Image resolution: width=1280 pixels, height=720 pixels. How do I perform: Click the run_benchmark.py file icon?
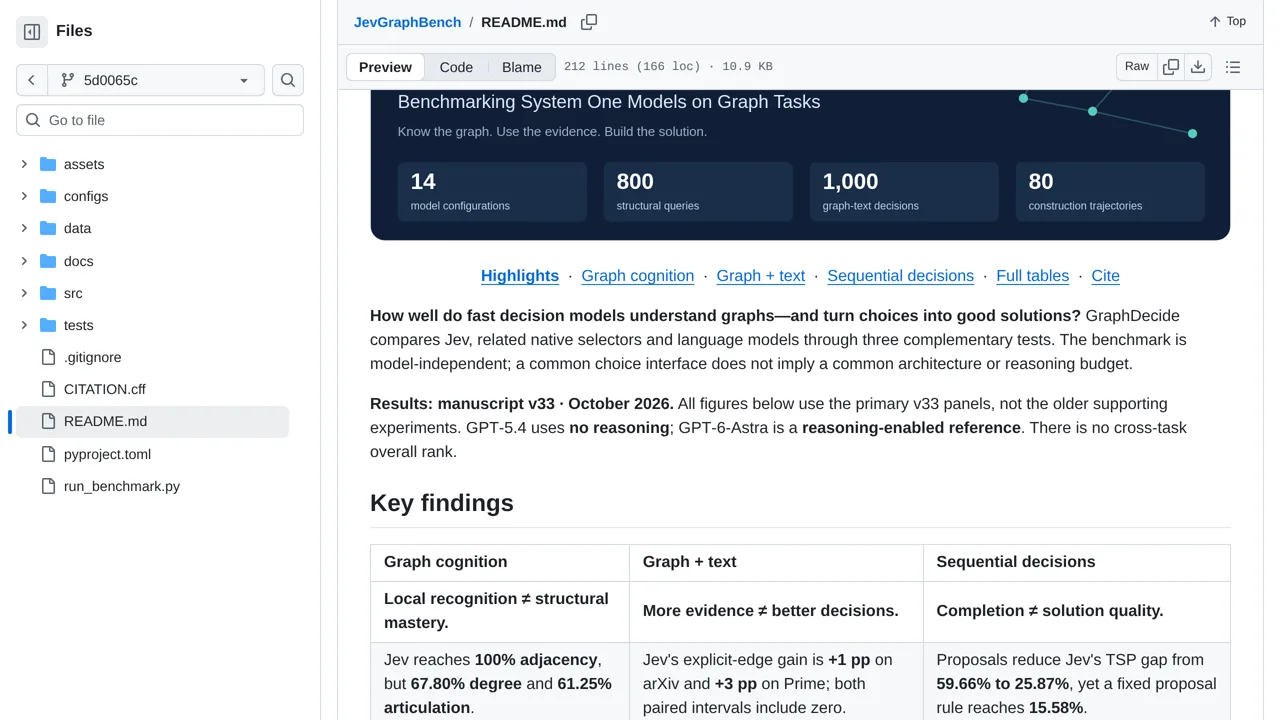point(48,487)
